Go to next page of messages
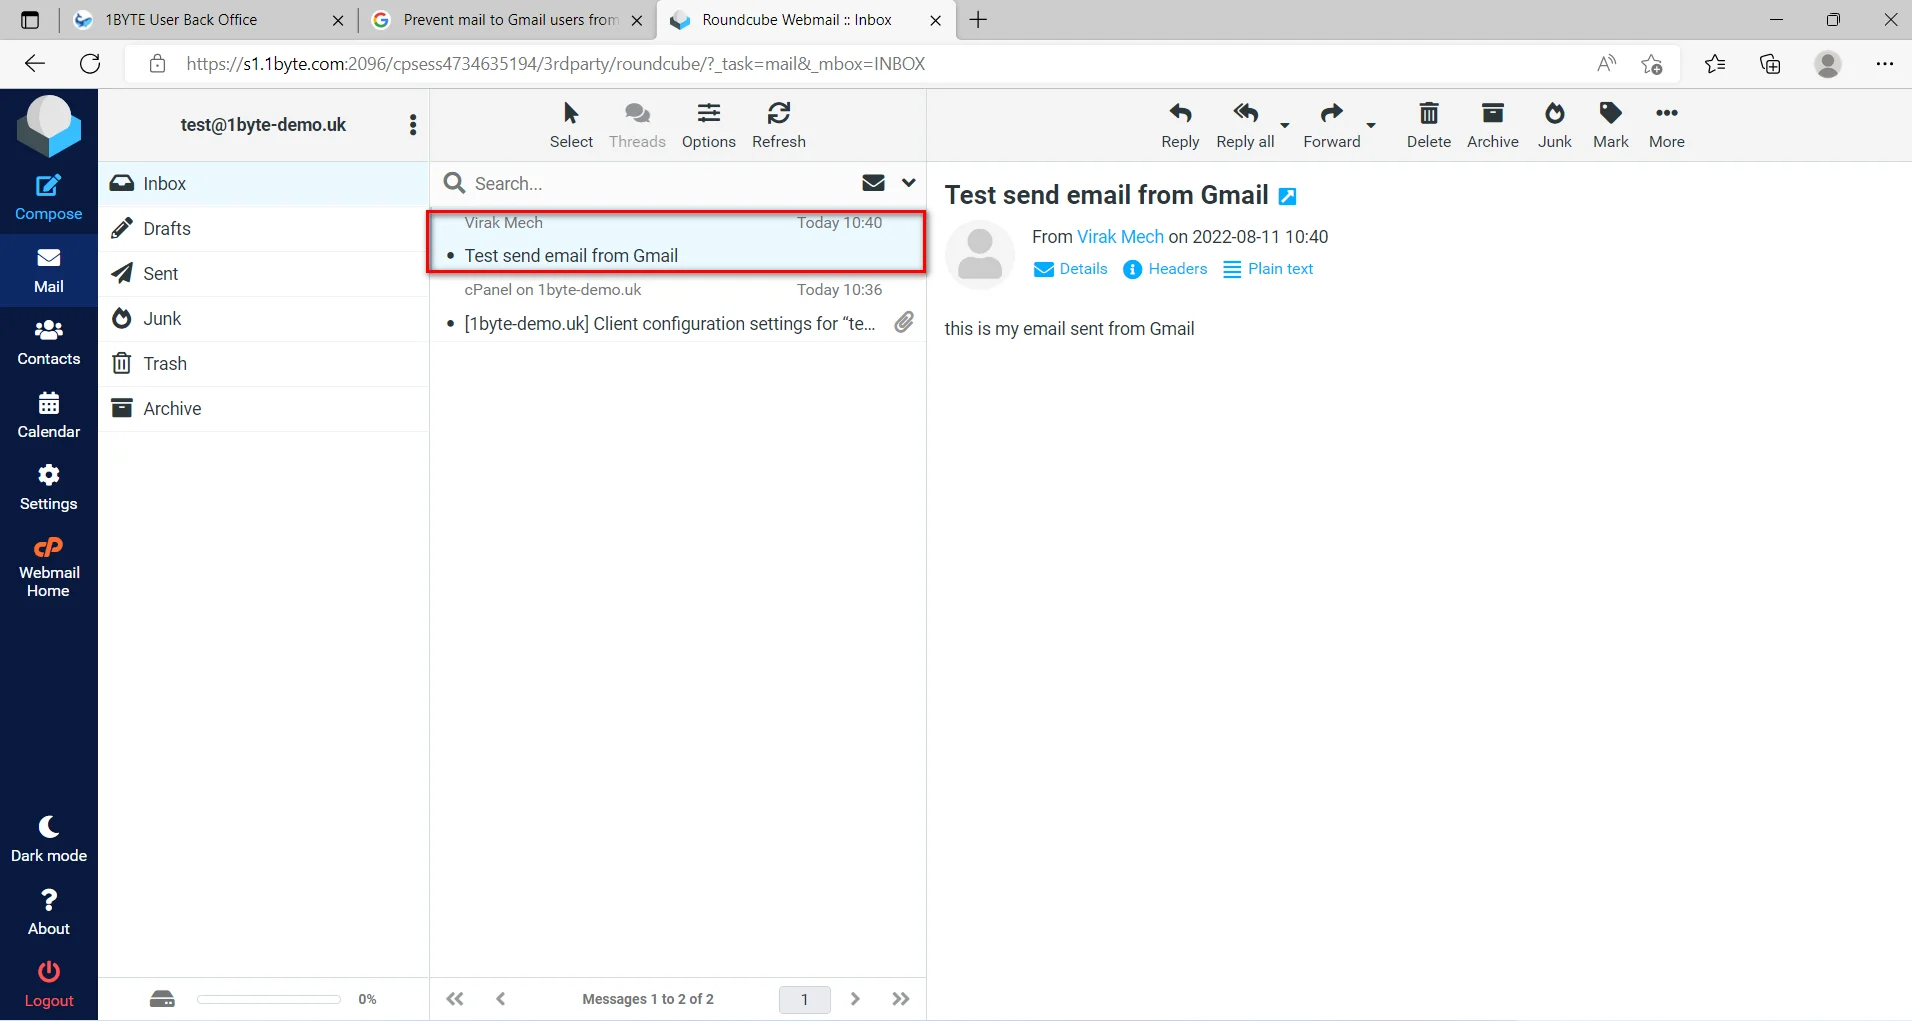This screenshot has height=1021, width=1912. 855,998
